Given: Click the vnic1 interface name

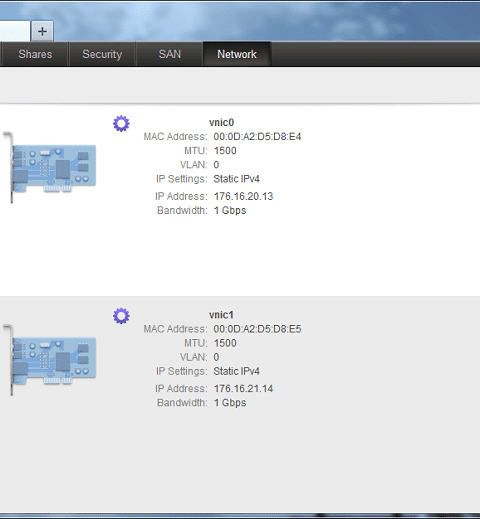Looking at the screenshot, I should click(x=222, y=315).
